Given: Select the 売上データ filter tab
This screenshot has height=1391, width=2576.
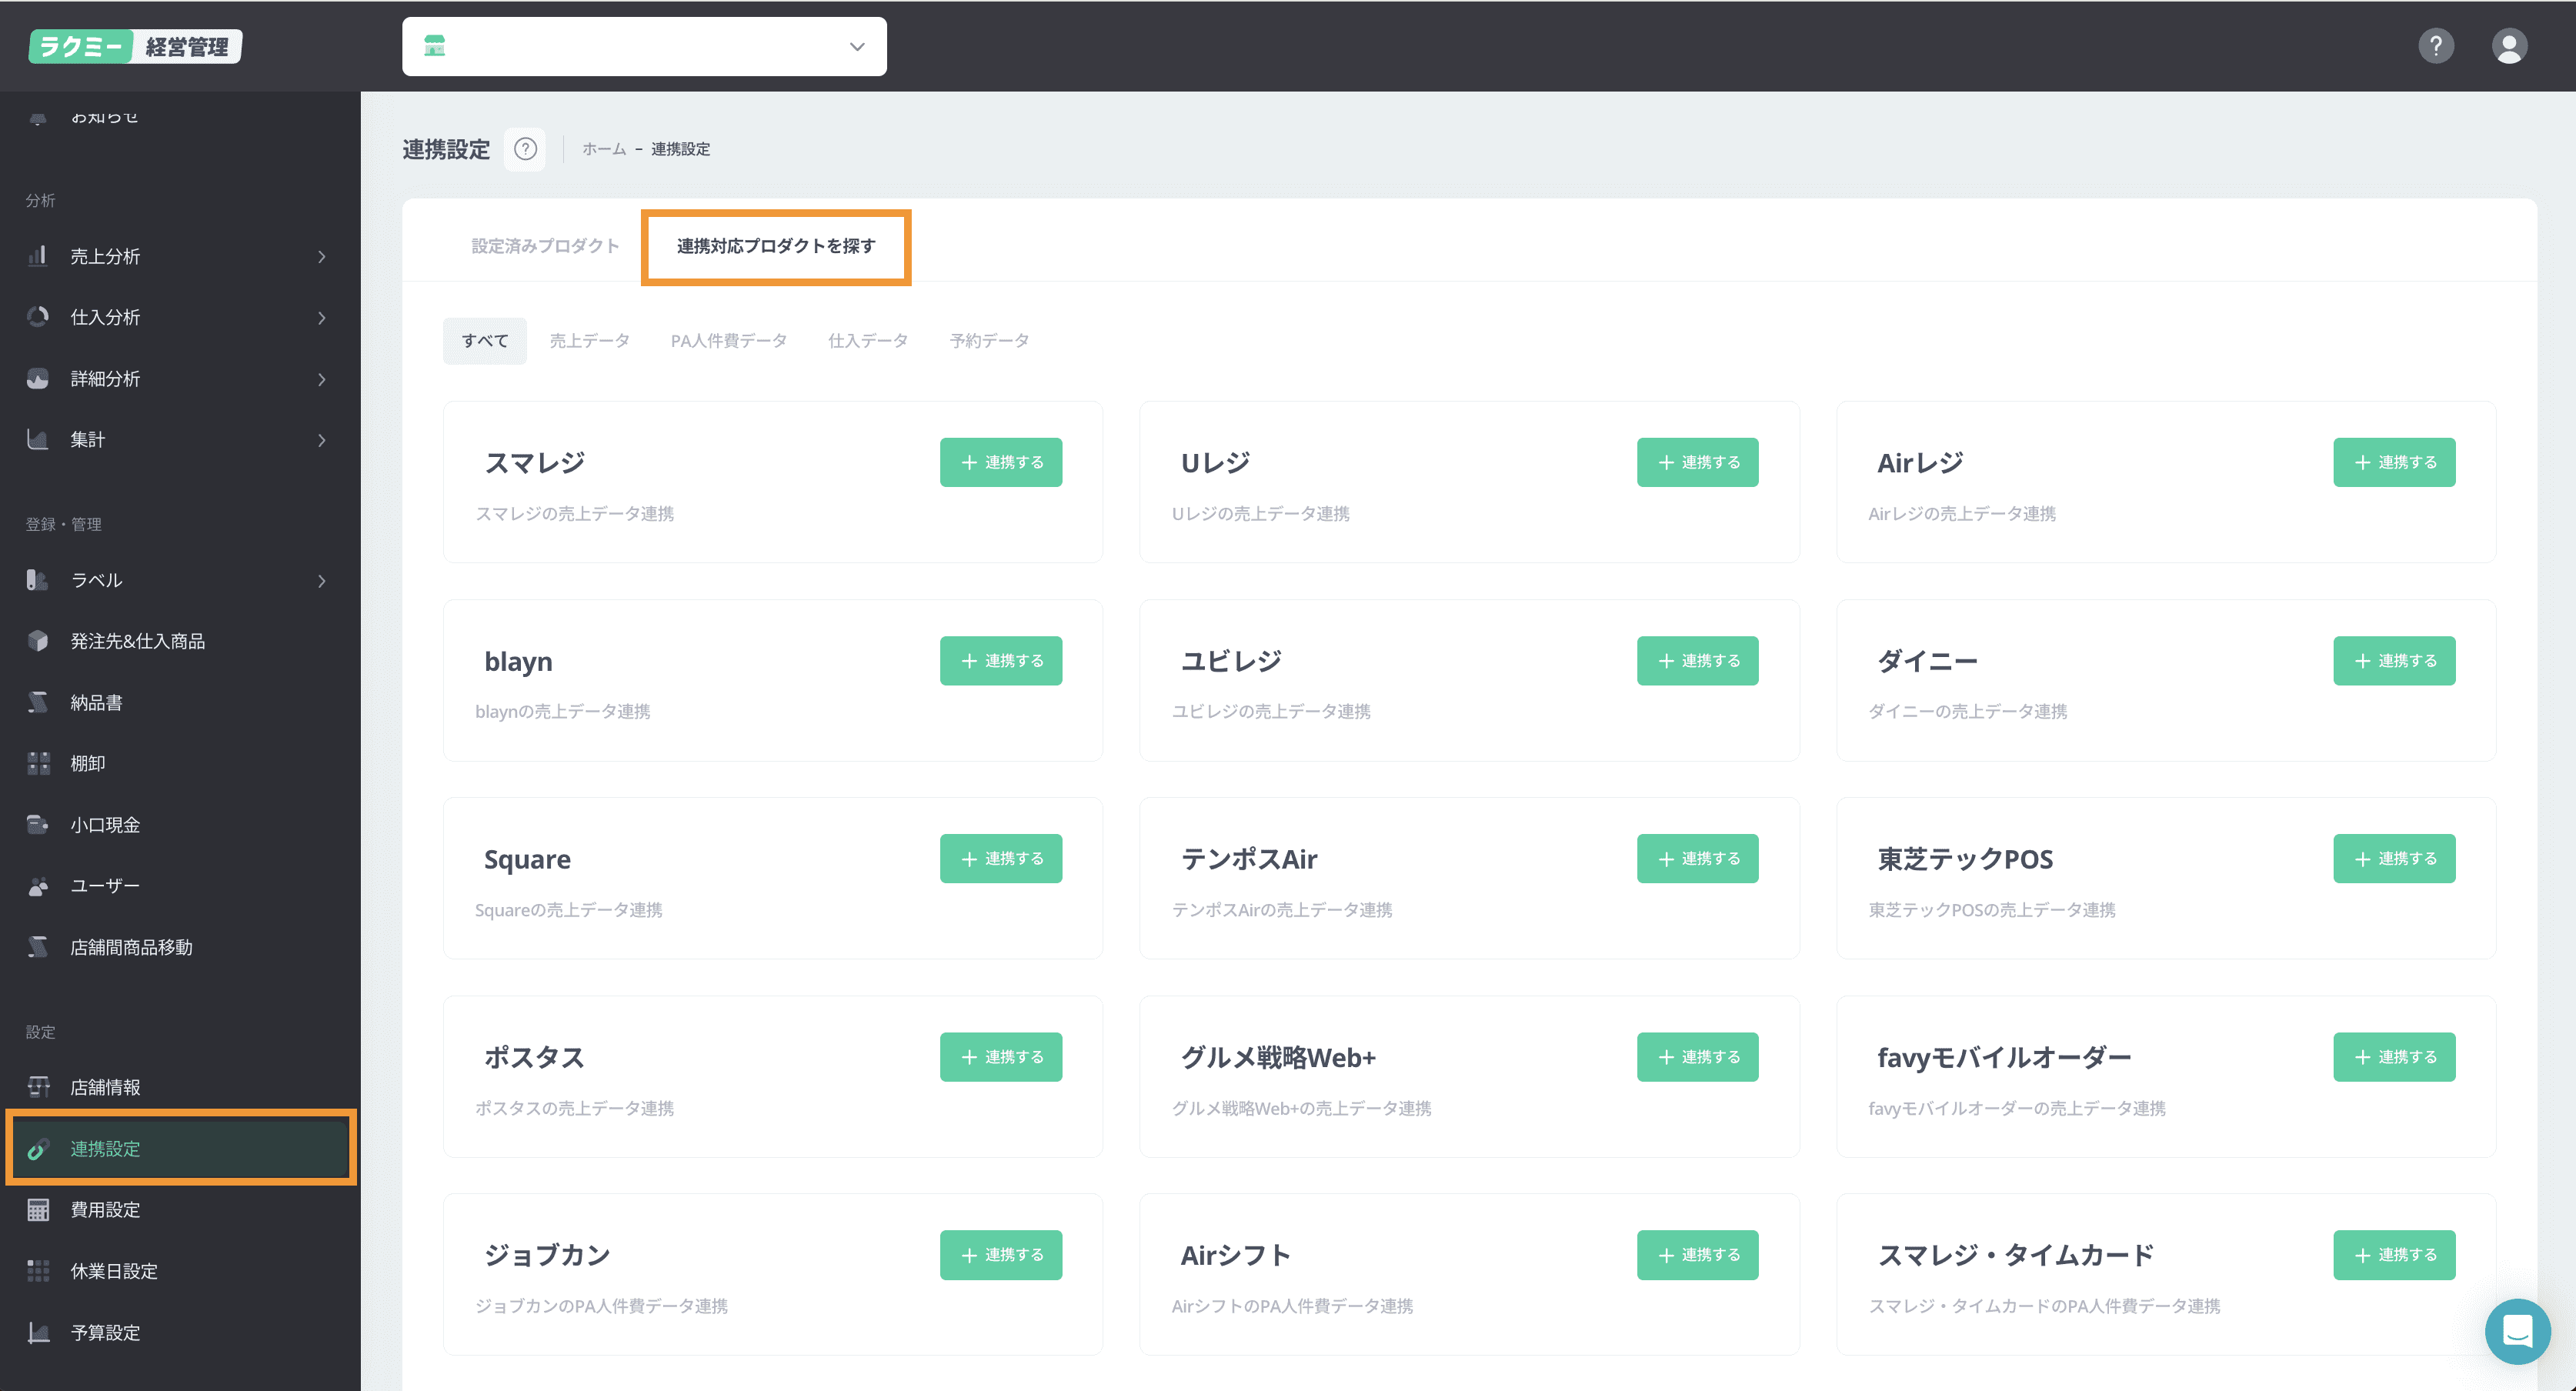Looking at the screenshot, I should [x=589, y=341].
